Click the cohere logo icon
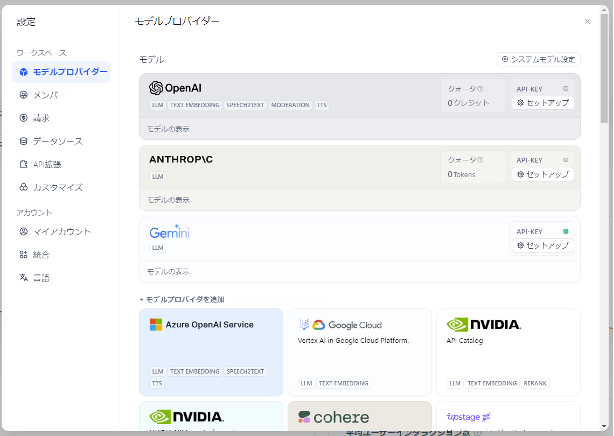 [x=304, y=417]
